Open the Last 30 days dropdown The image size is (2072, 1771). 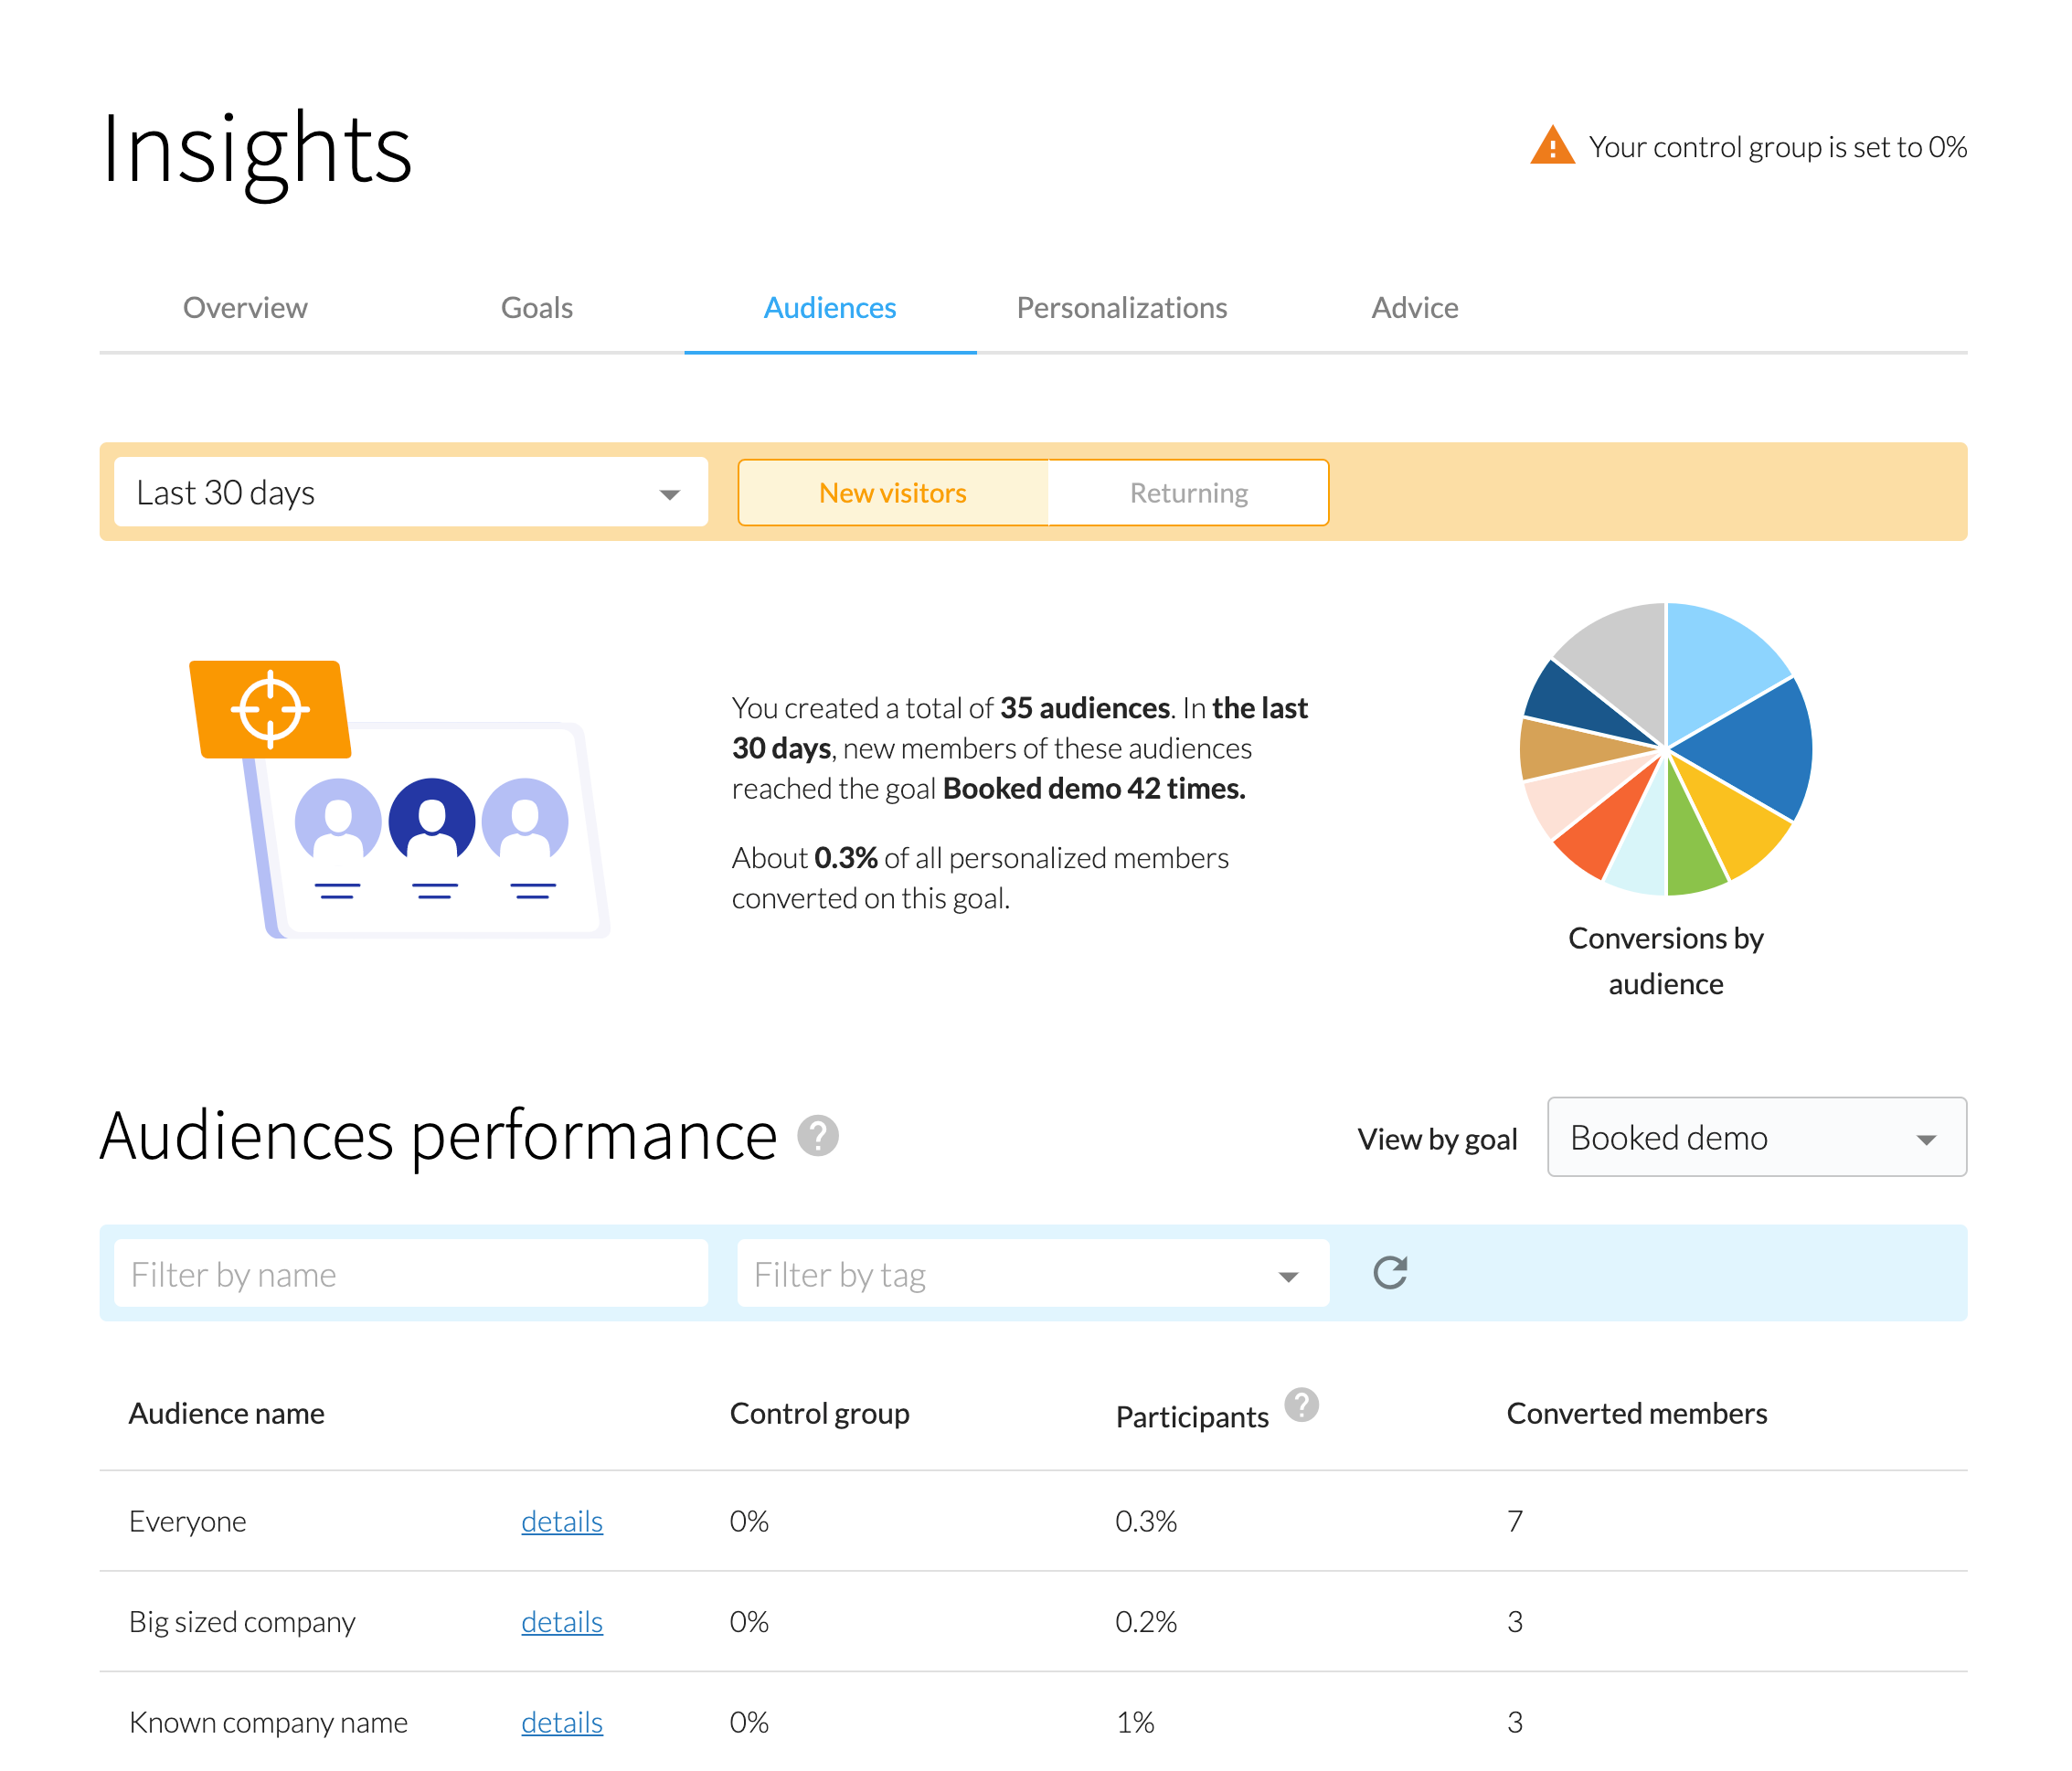(x=410, y=492)
